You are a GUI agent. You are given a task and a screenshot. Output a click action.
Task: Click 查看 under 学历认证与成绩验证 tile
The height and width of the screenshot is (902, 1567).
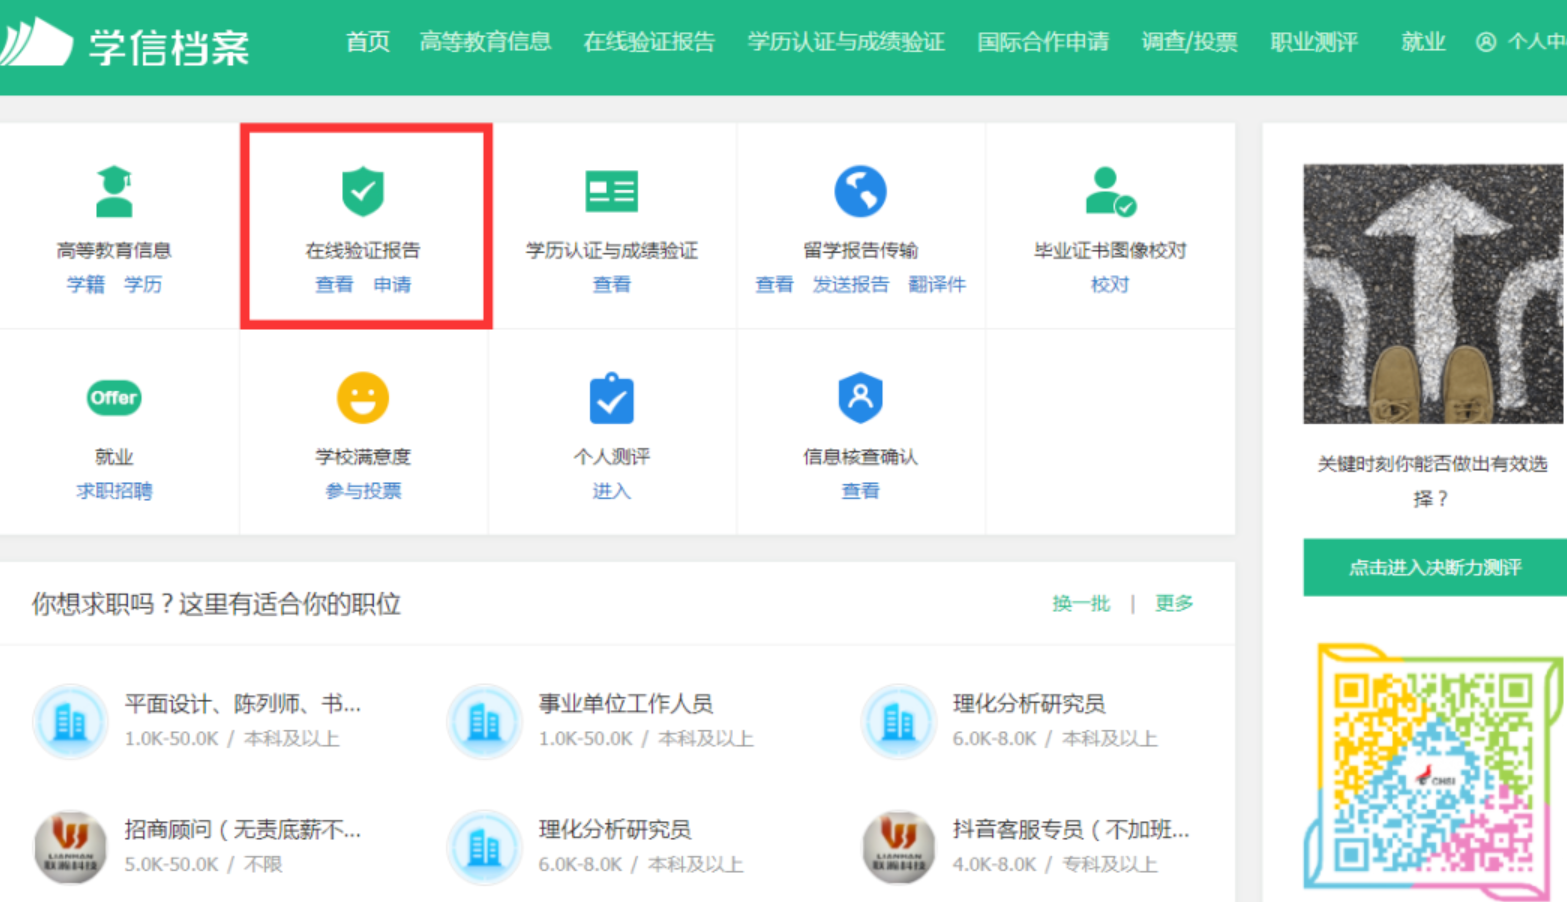point(611,284)
